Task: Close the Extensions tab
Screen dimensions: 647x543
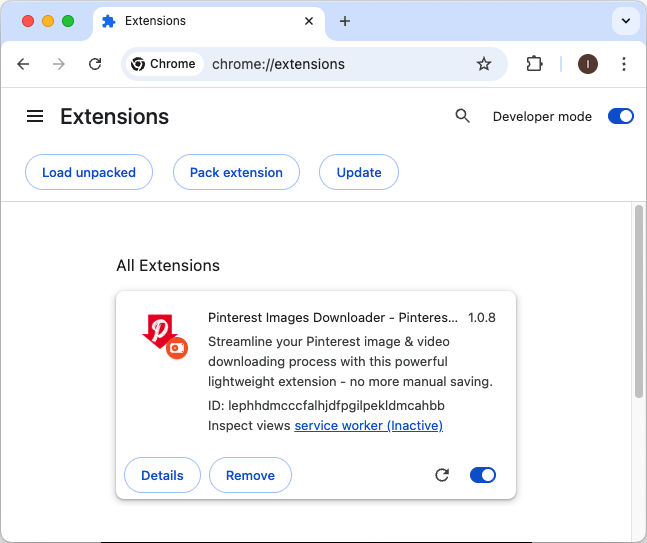Action: point(309,21)
